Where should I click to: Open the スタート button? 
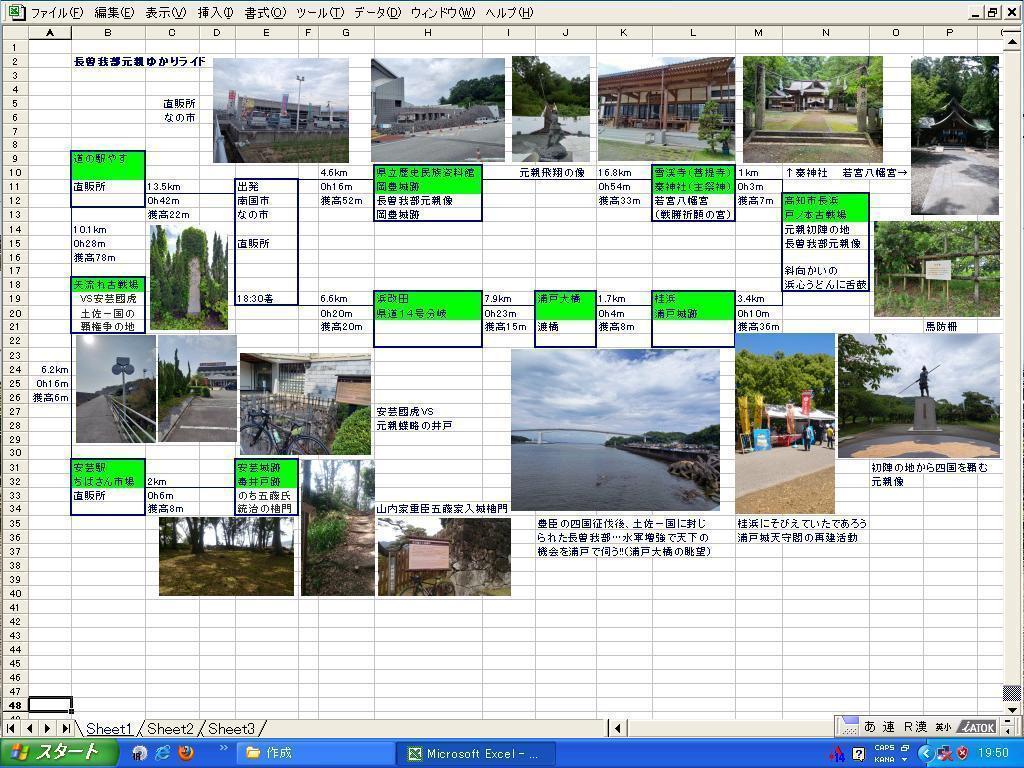click(x=56, y=753)
